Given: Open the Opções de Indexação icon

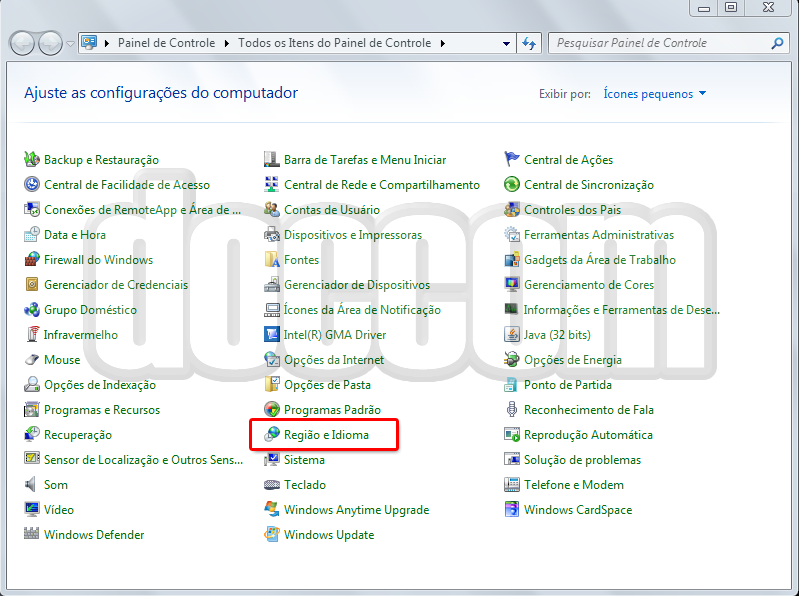Looking at the screenshot, I should point(32,384).
